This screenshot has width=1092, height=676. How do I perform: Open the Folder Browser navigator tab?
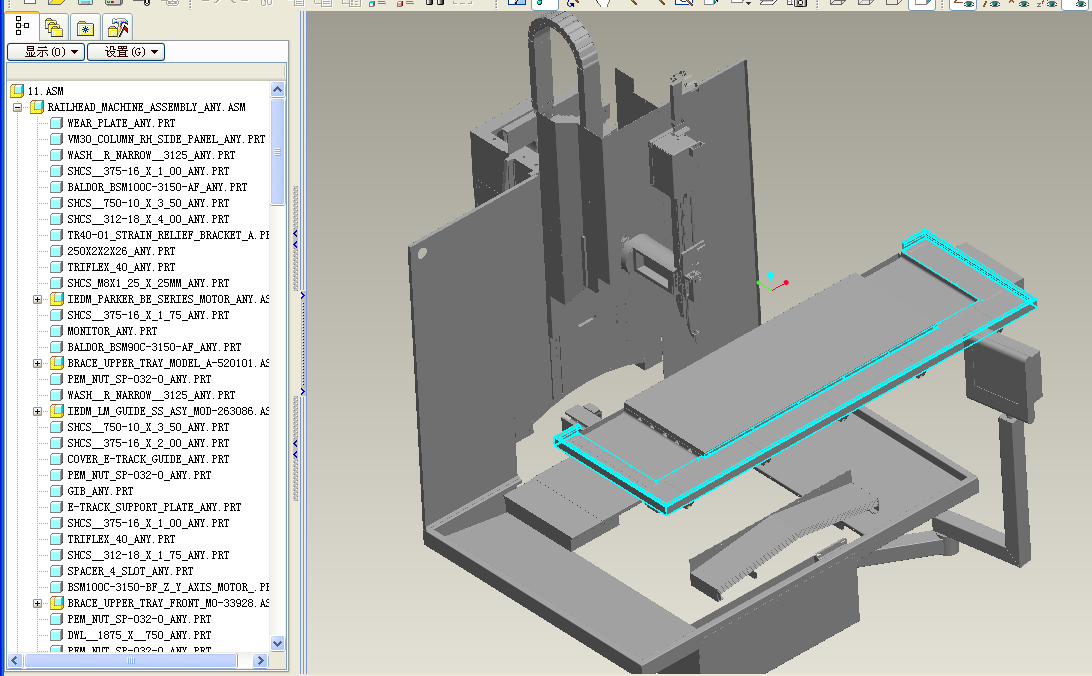coord(54,27)
